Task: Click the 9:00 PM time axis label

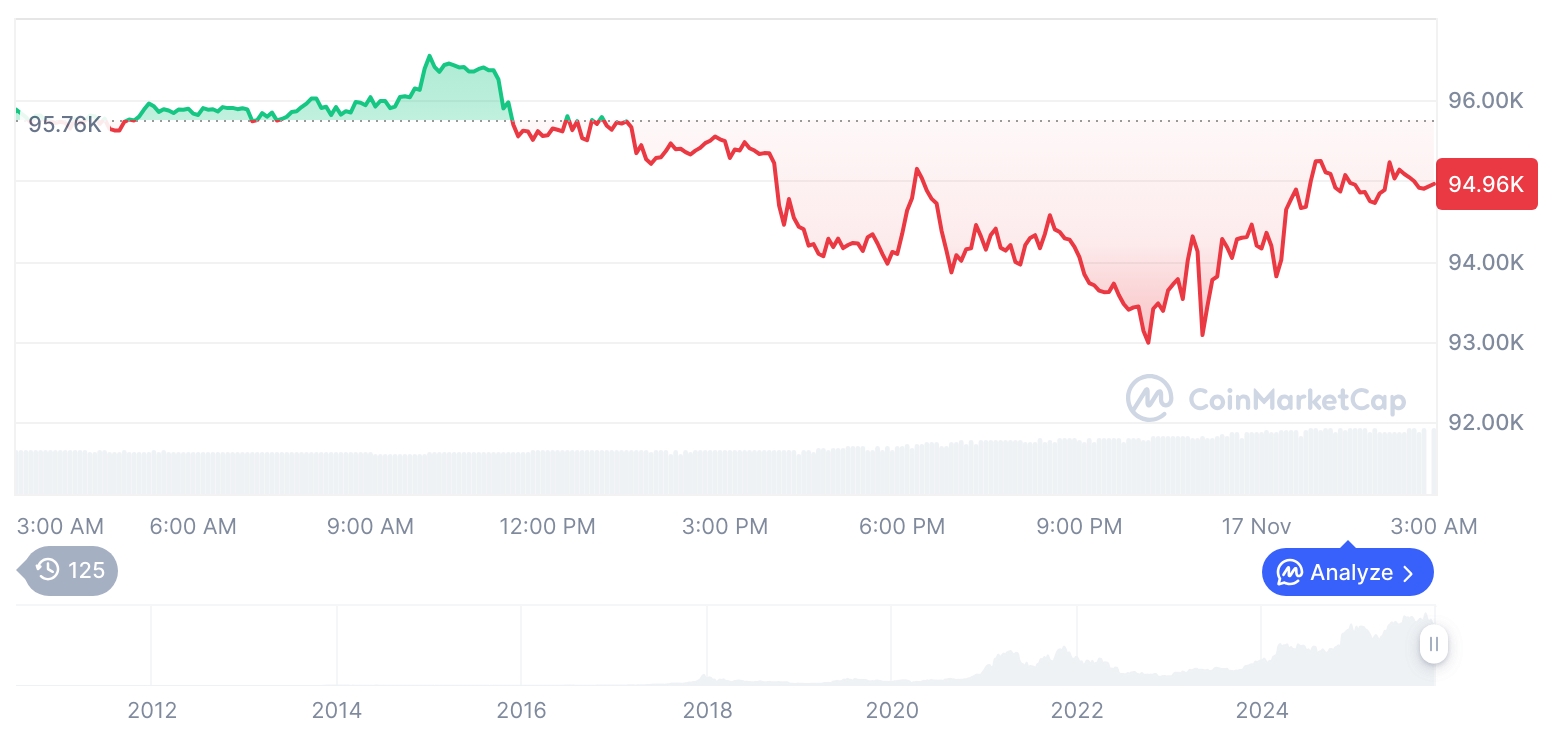Action: (1079, 526)
